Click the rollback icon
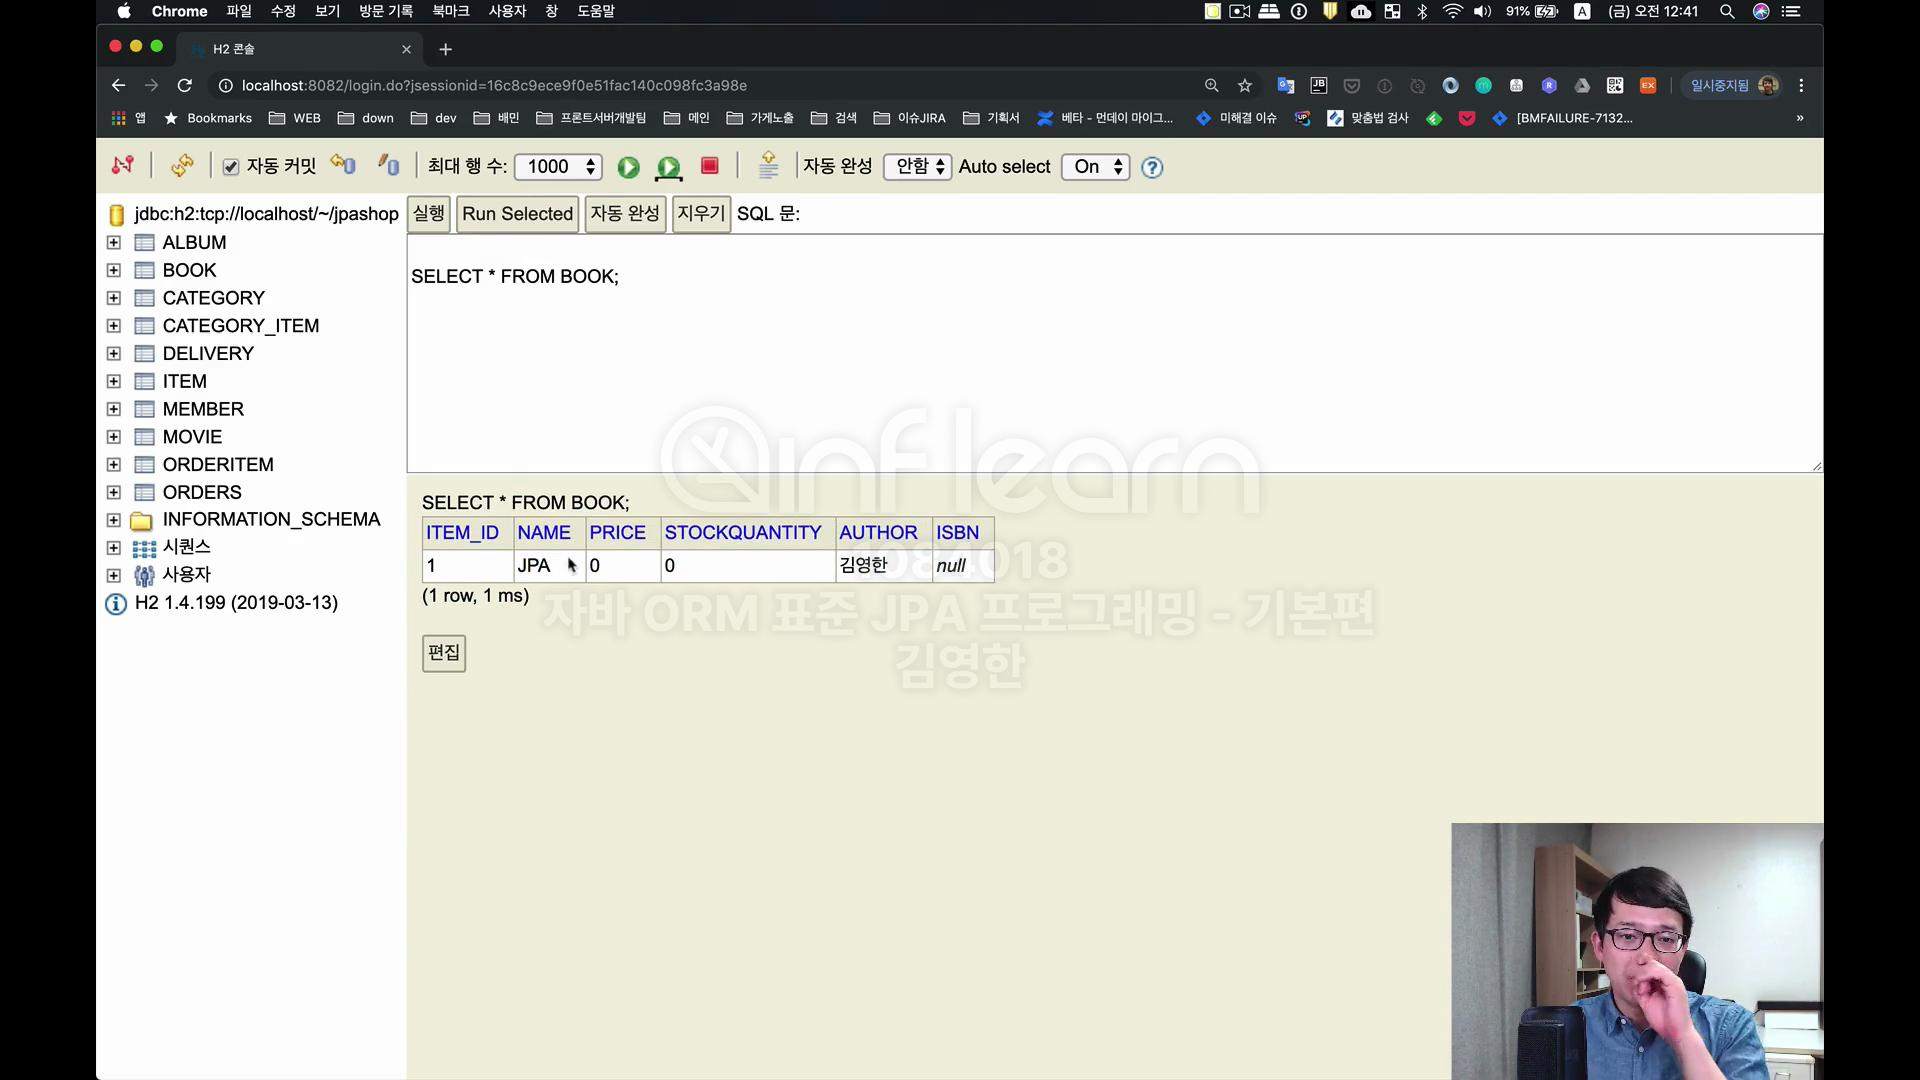The image size is (1920, 1080). click(x=343, y=165)
